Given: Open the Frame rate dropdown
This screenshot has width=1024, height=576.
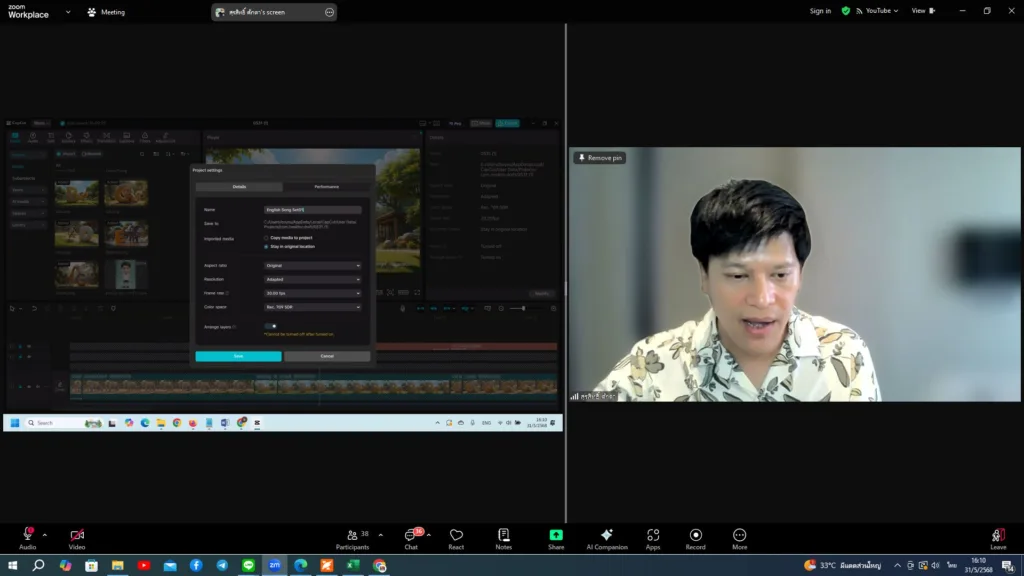Looking at the screenshot, I should click(312, 293).
